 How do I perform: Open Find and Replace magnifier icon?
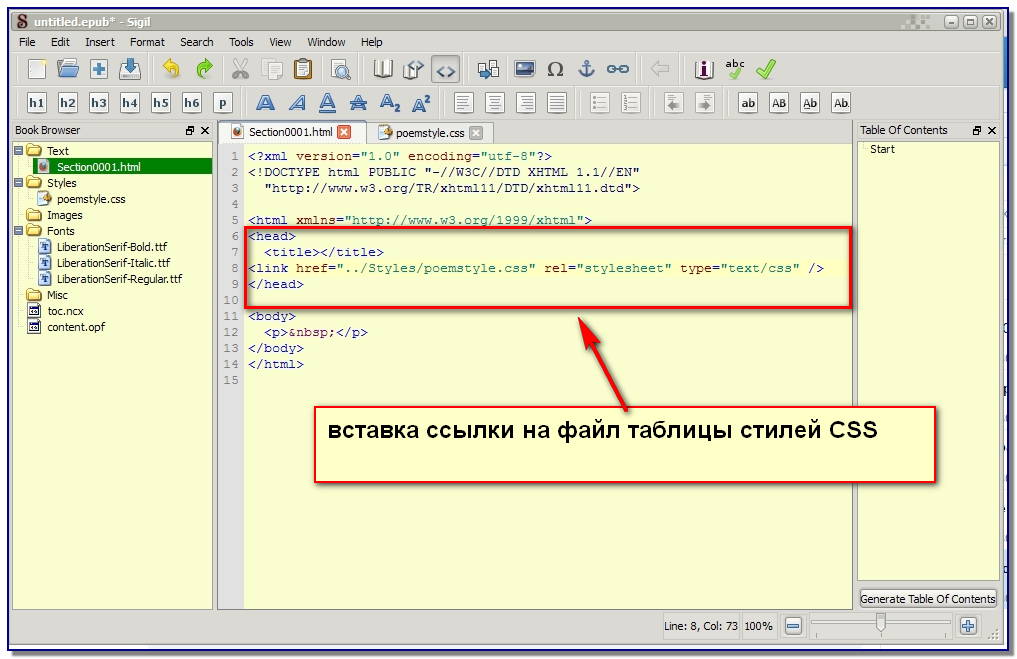click(340, 69)
